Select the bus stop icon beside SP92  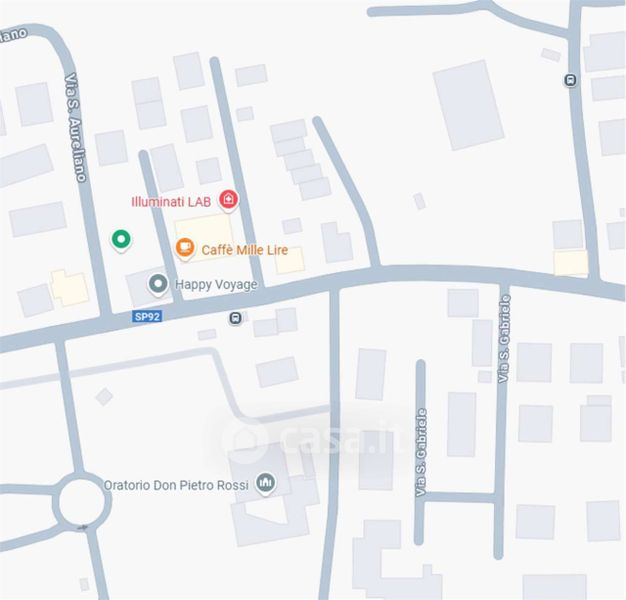coord(235,318)
